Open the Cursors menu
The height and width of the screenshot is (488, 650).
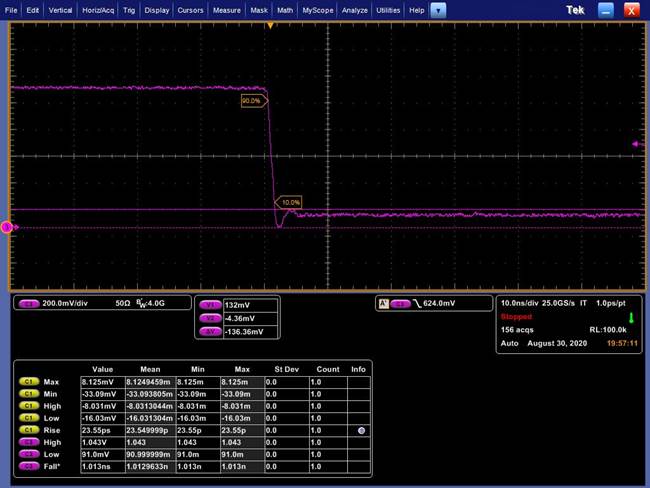(190, 10)
